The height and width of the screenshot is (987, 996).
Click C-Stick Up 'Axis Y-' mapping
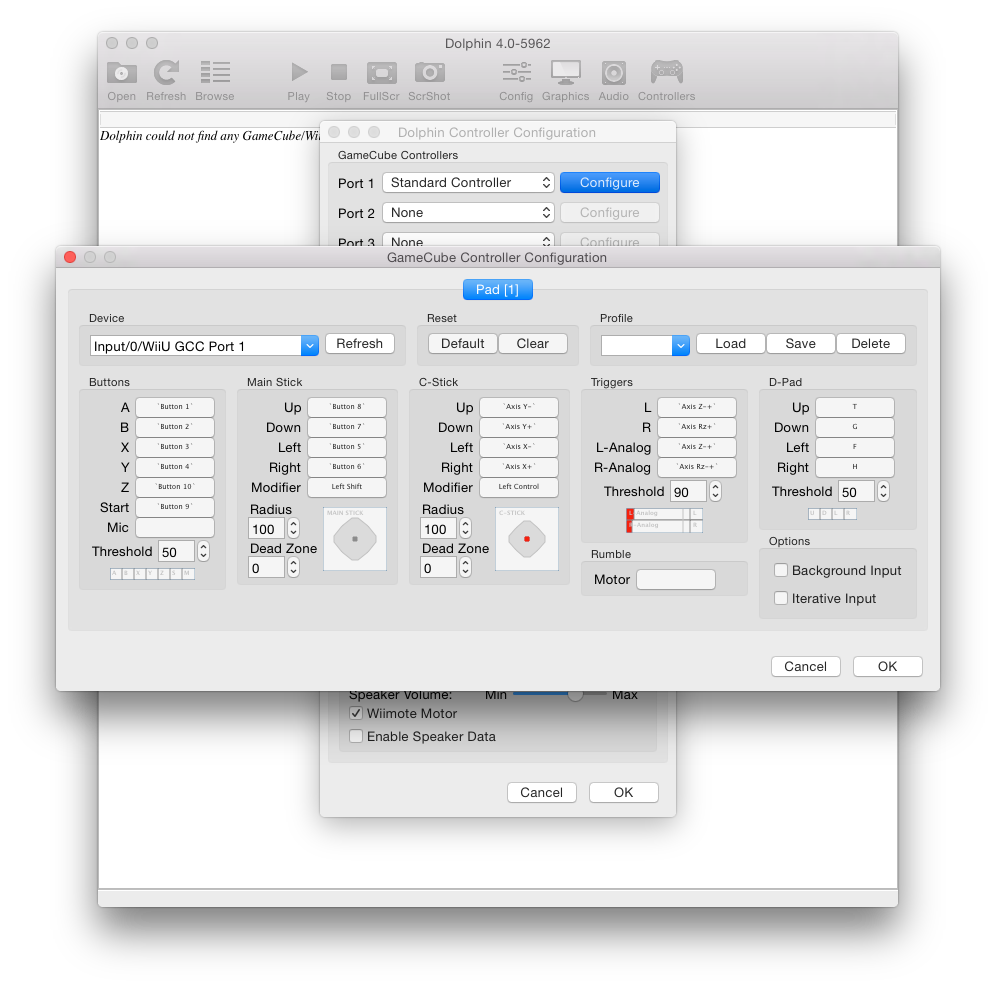coord(519,407)
